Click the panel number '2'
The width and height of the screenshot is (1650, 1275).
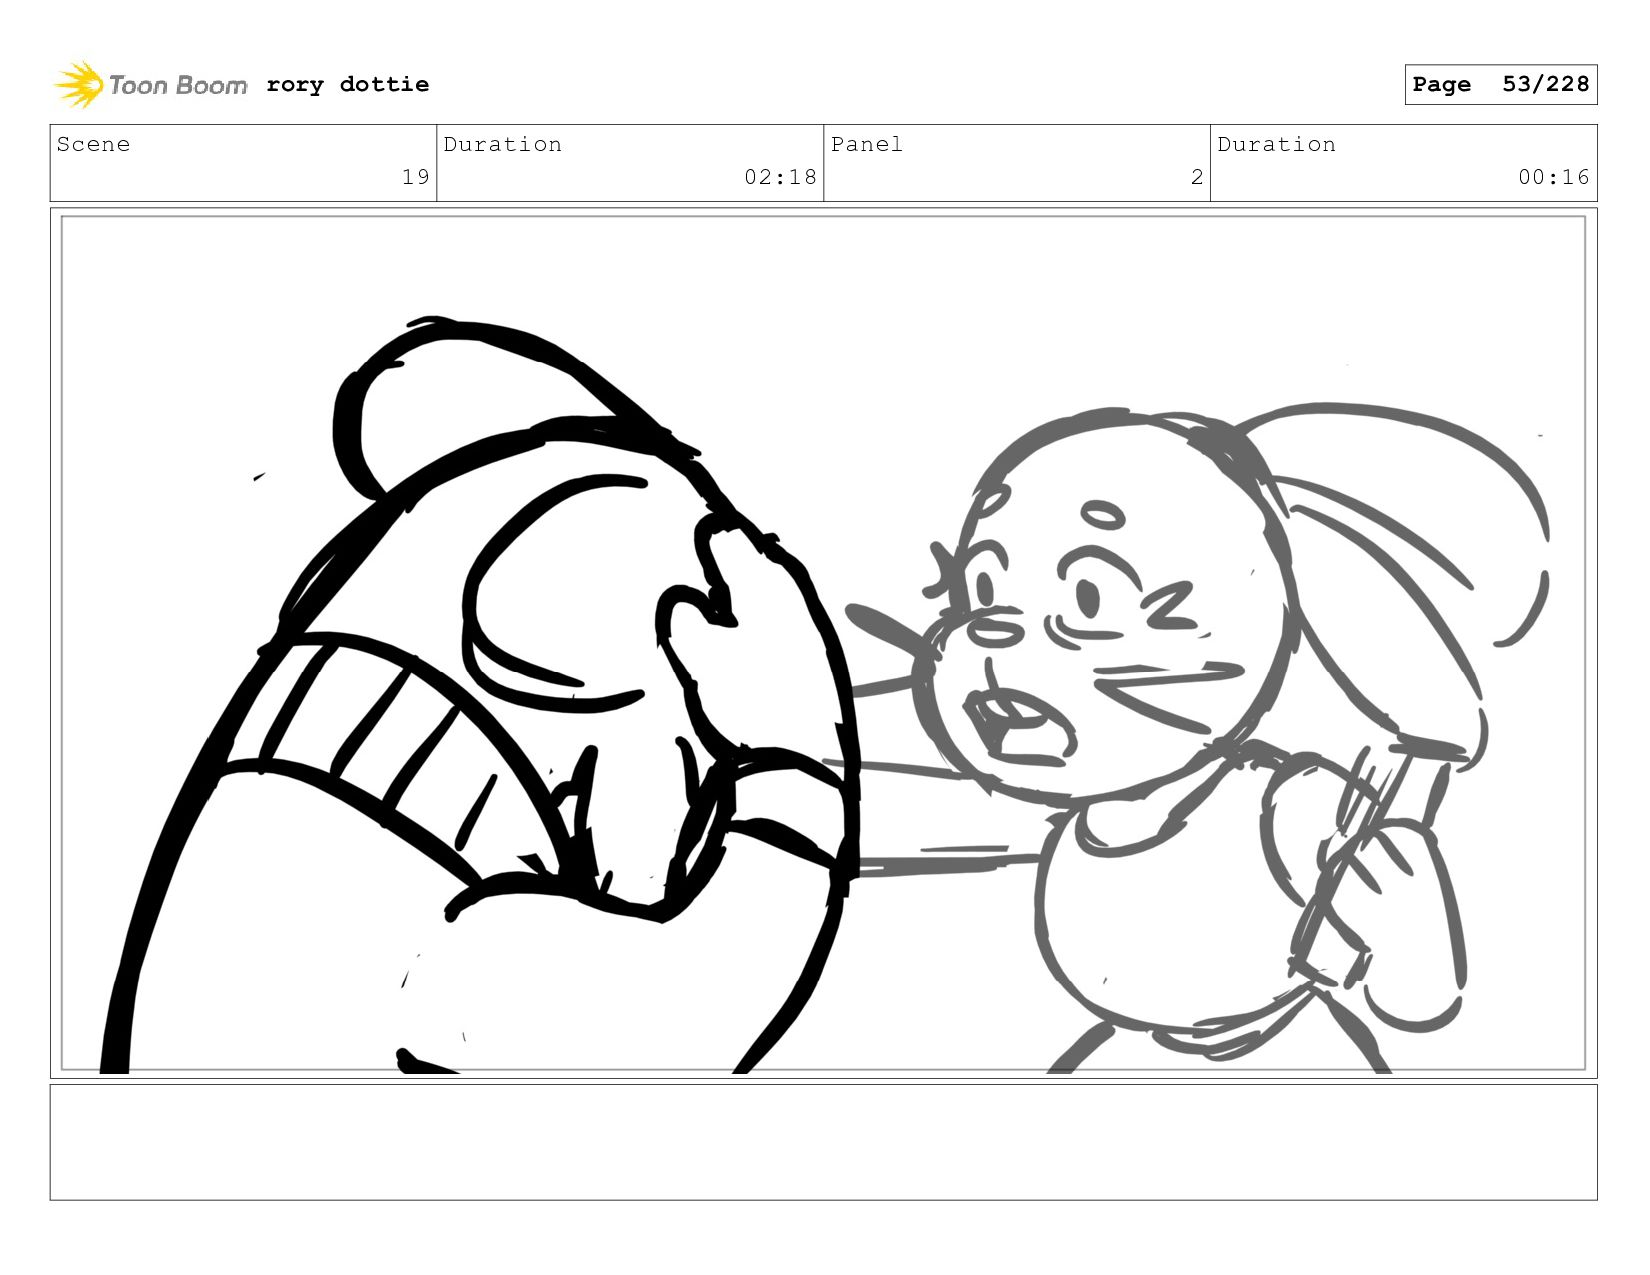tap(1197, 177)
